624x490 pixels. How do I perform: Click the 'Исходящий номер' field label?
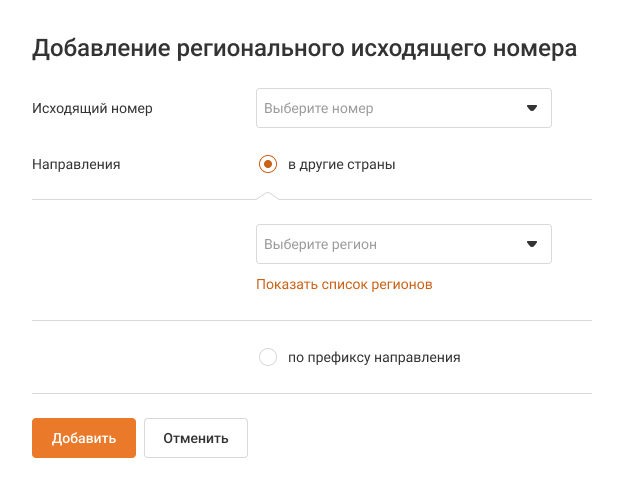tap(93, 108)
